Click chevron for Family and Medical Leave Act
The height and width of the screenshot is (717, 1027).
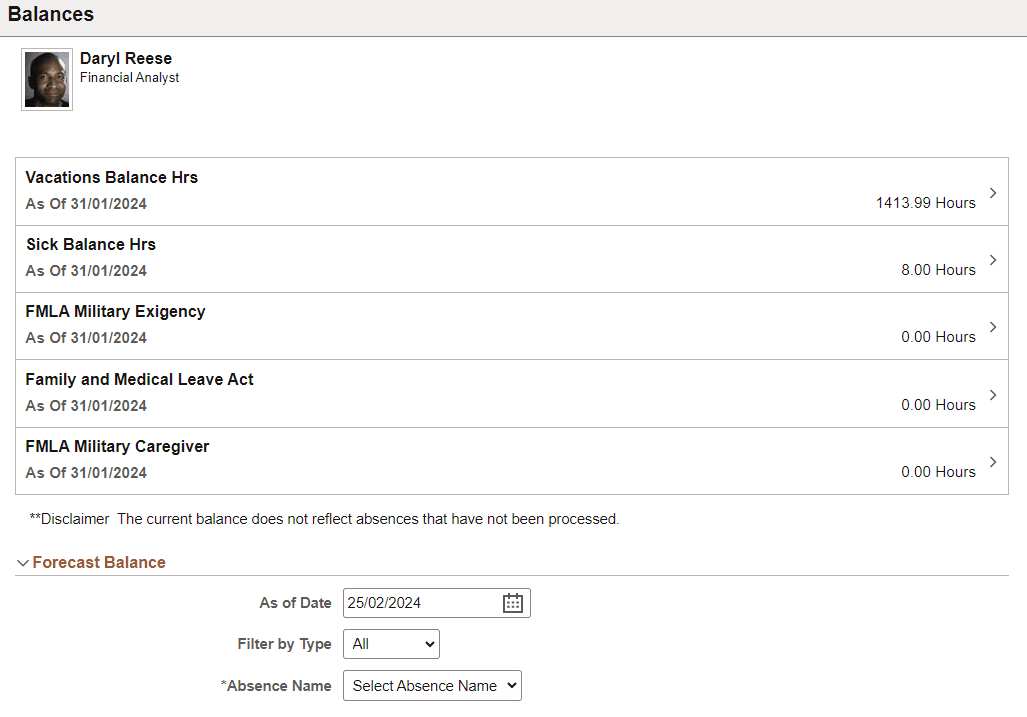tap(992, 395)
